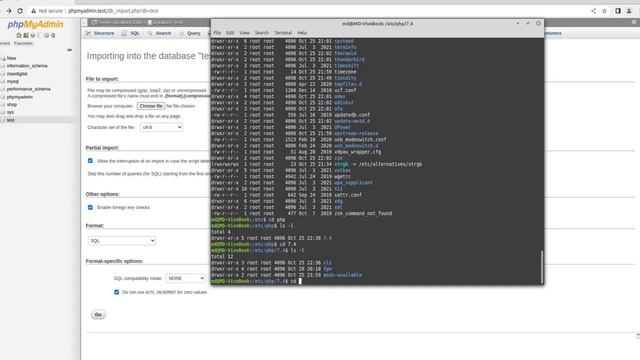Click the browser address bar URL
This screenshot has height=360, width=640.
pyautogui.click(x=113, y=11)
